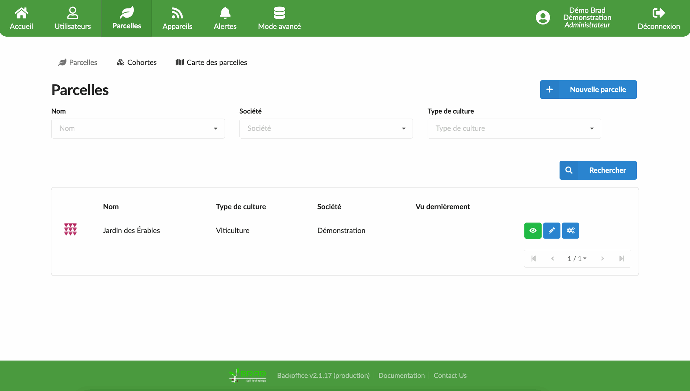Open settings gears for Jardin des Érables
This screenshot has height=391, width=690.
tap(570, 230)
